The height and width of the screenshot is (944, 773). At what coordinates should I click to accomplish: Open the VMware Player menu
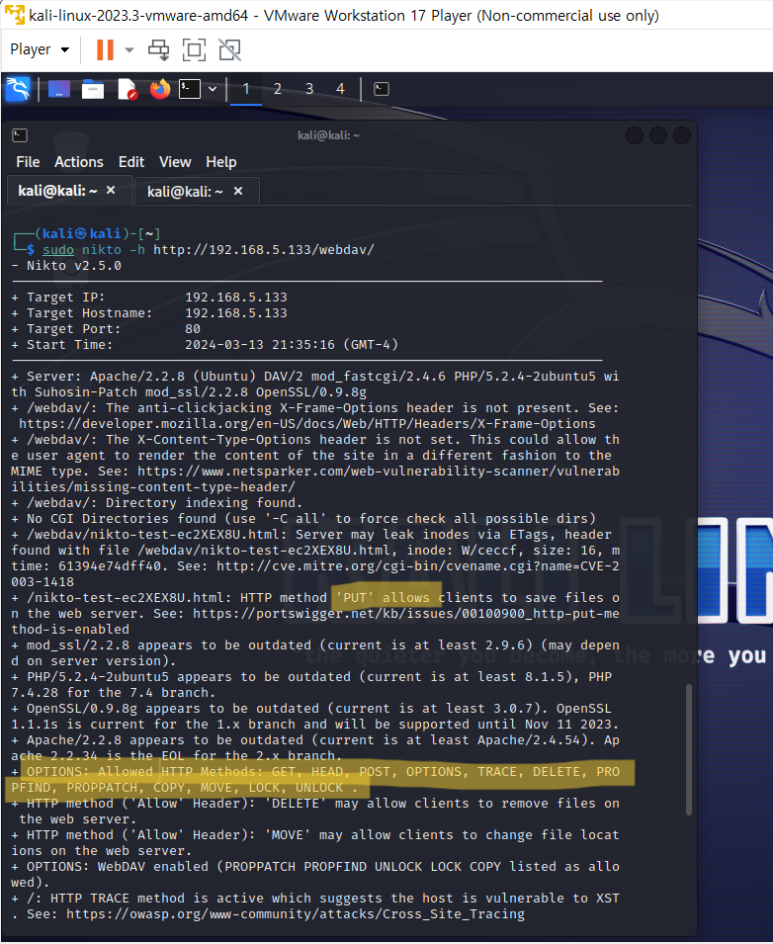(39, 49)
